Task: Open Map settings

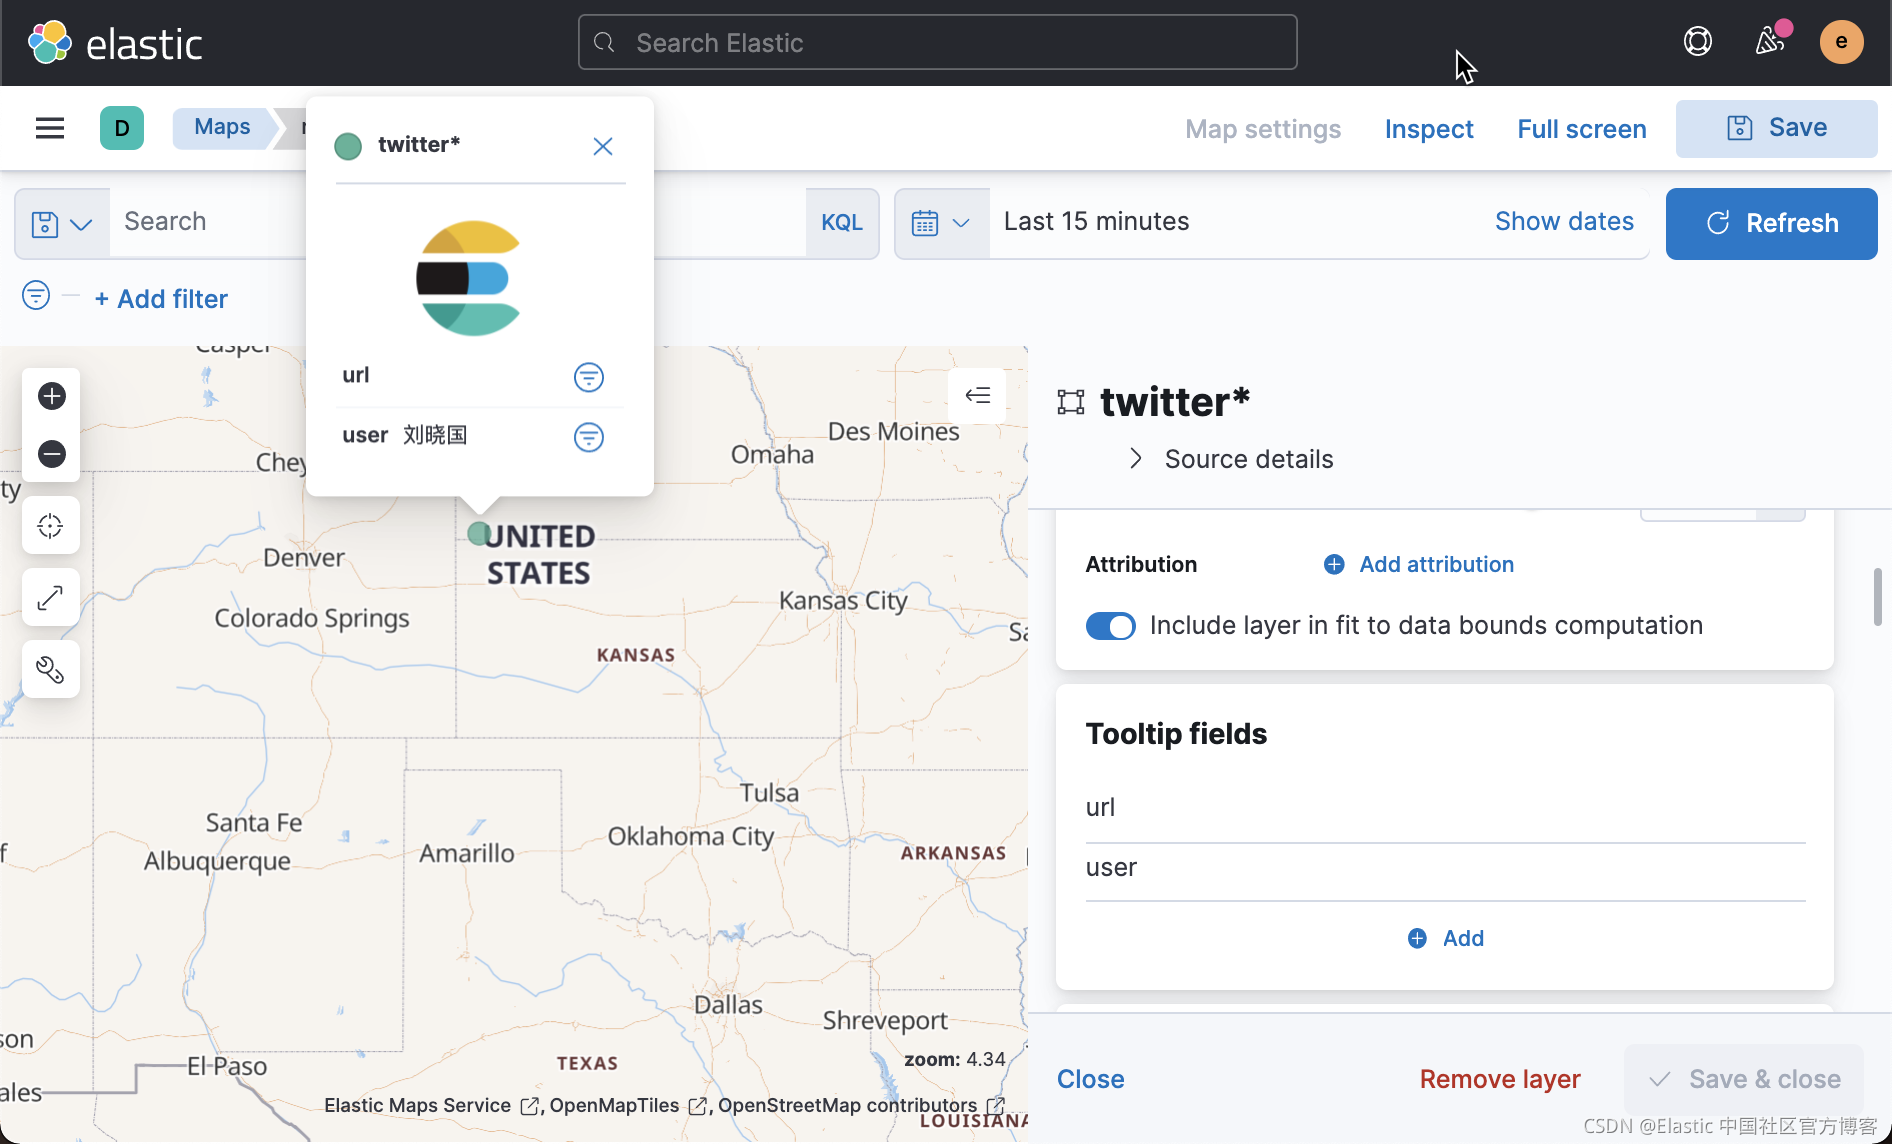Action: (x=1263, y=129)
